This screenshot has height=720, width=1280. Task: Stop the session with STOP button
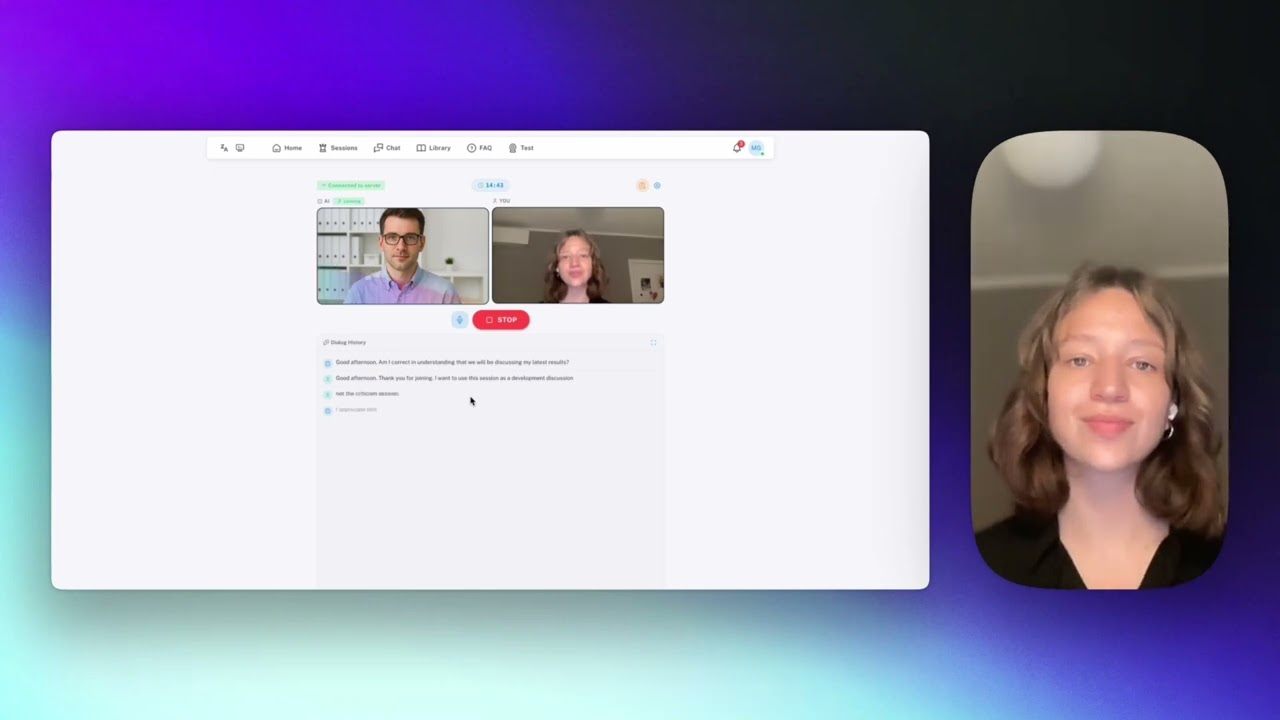coord(501,320)
